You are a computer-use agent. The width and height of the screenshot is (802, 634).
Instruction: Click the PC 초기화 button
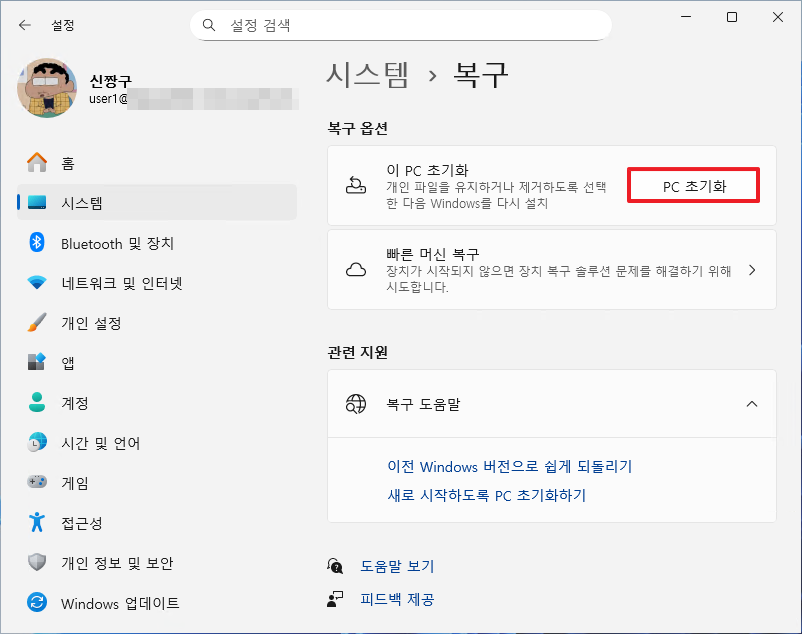694,186
